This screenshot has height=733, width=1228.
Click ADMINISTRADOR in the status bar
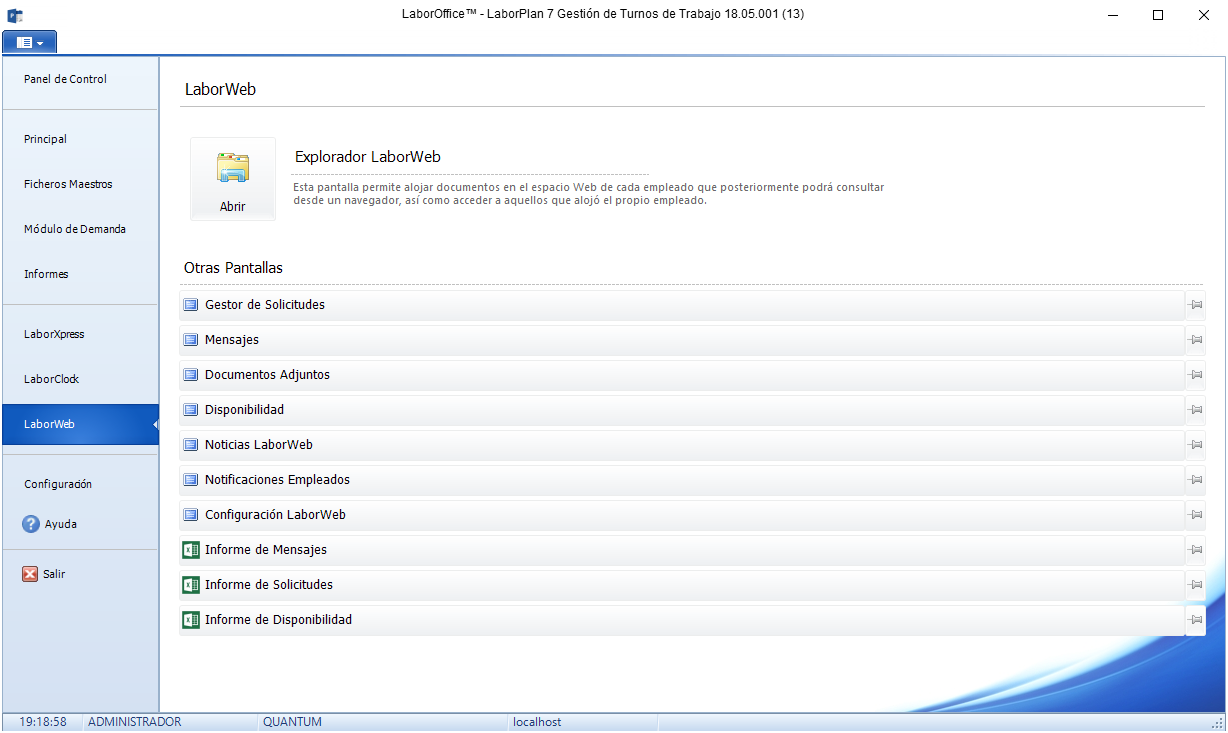135,722
